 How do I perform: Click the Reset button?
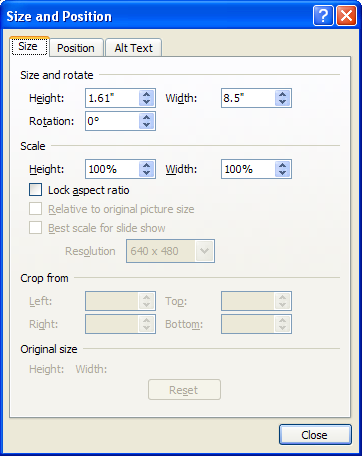pyautogui.click(x=184, y=390)
